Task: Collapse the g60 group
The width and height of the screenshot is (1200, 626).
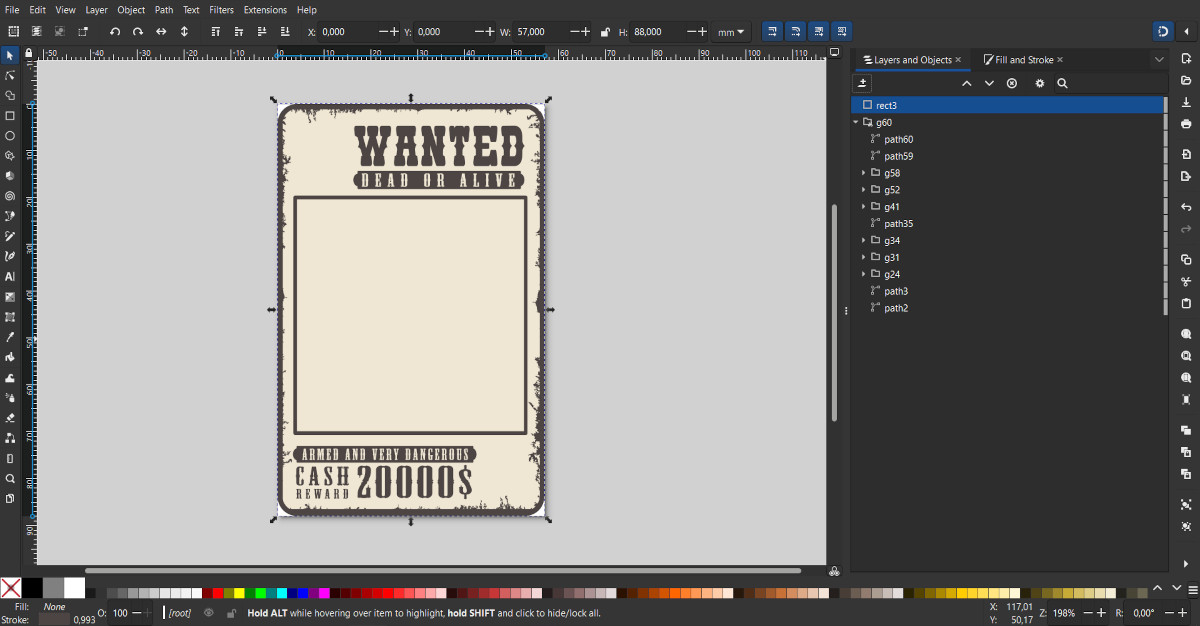Action: click(856, 122)
